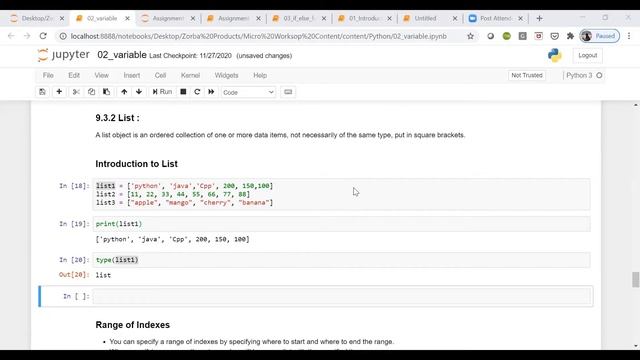Run the current cell
This screenshot has height=360, width=640.
pos(162,92)
